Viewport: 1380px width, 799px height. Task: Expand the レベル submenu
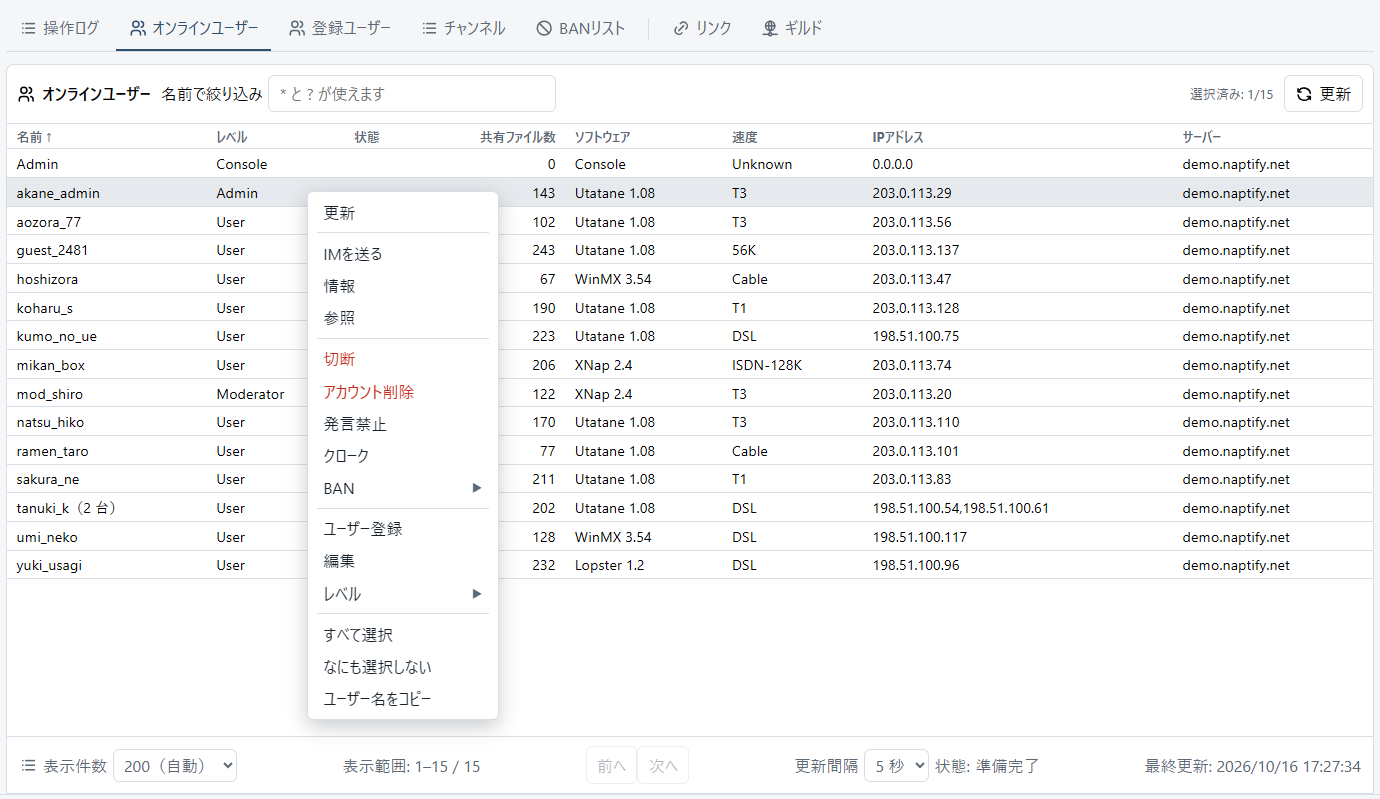[403, 594]
